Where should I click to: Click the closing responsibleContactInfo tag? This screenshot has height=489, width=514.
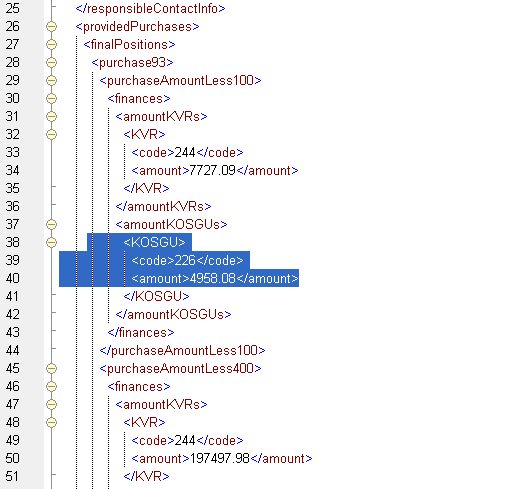150,9
